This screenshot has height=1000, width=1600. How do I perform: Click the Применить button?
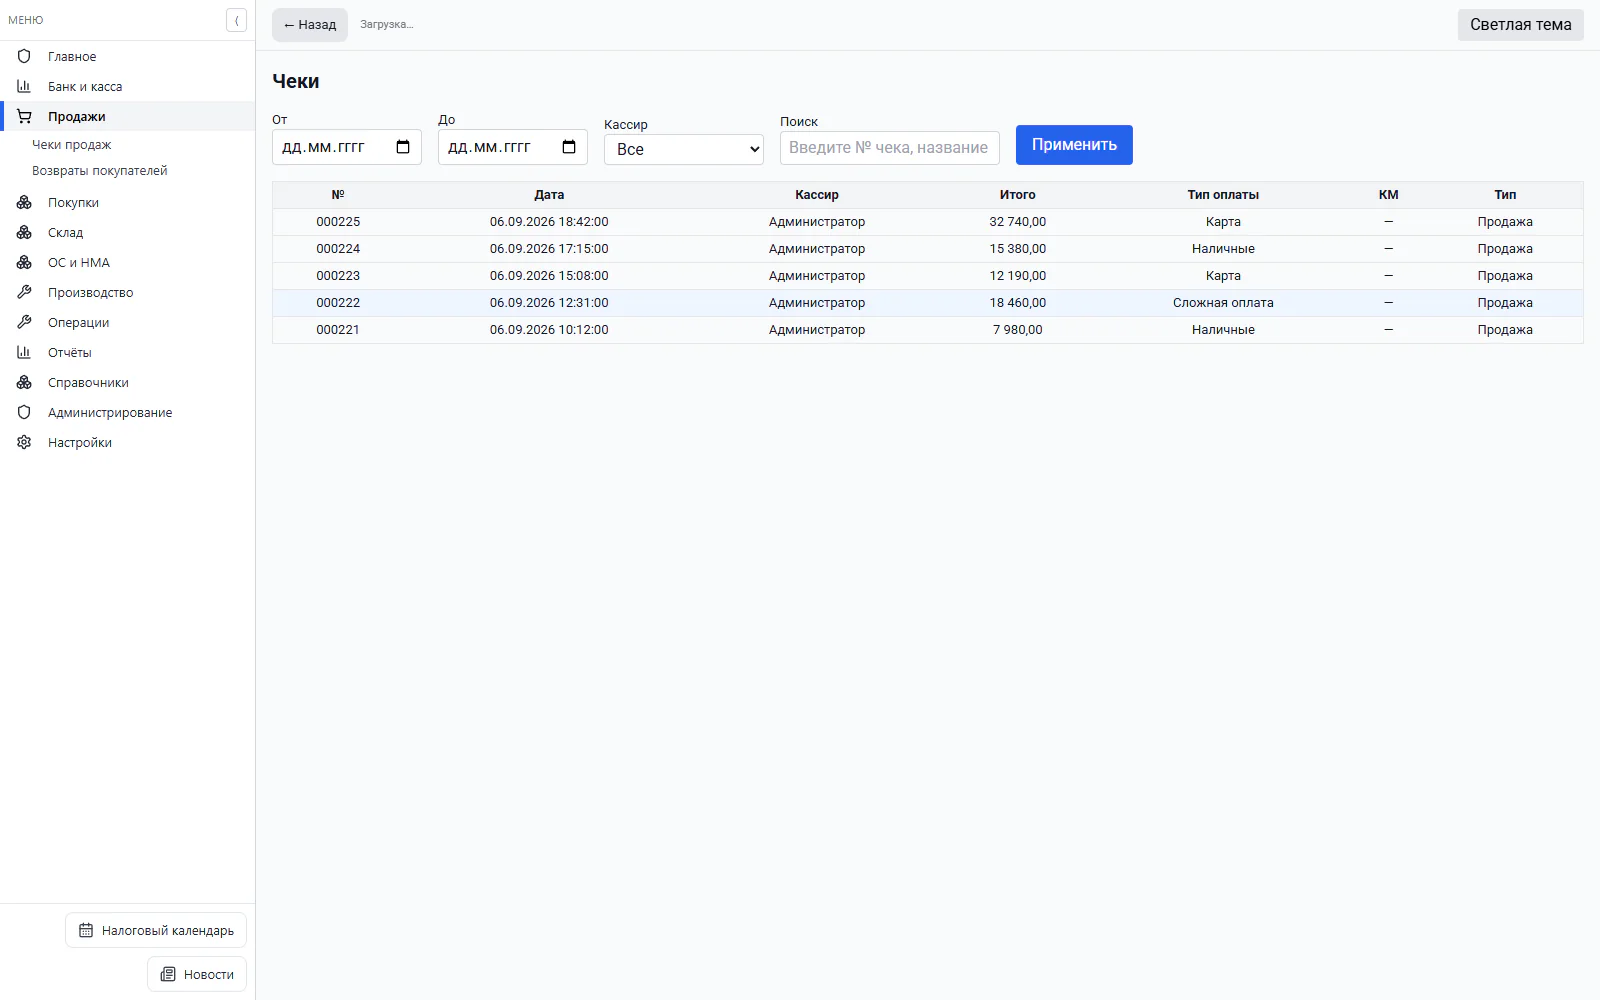point(1074,145)
